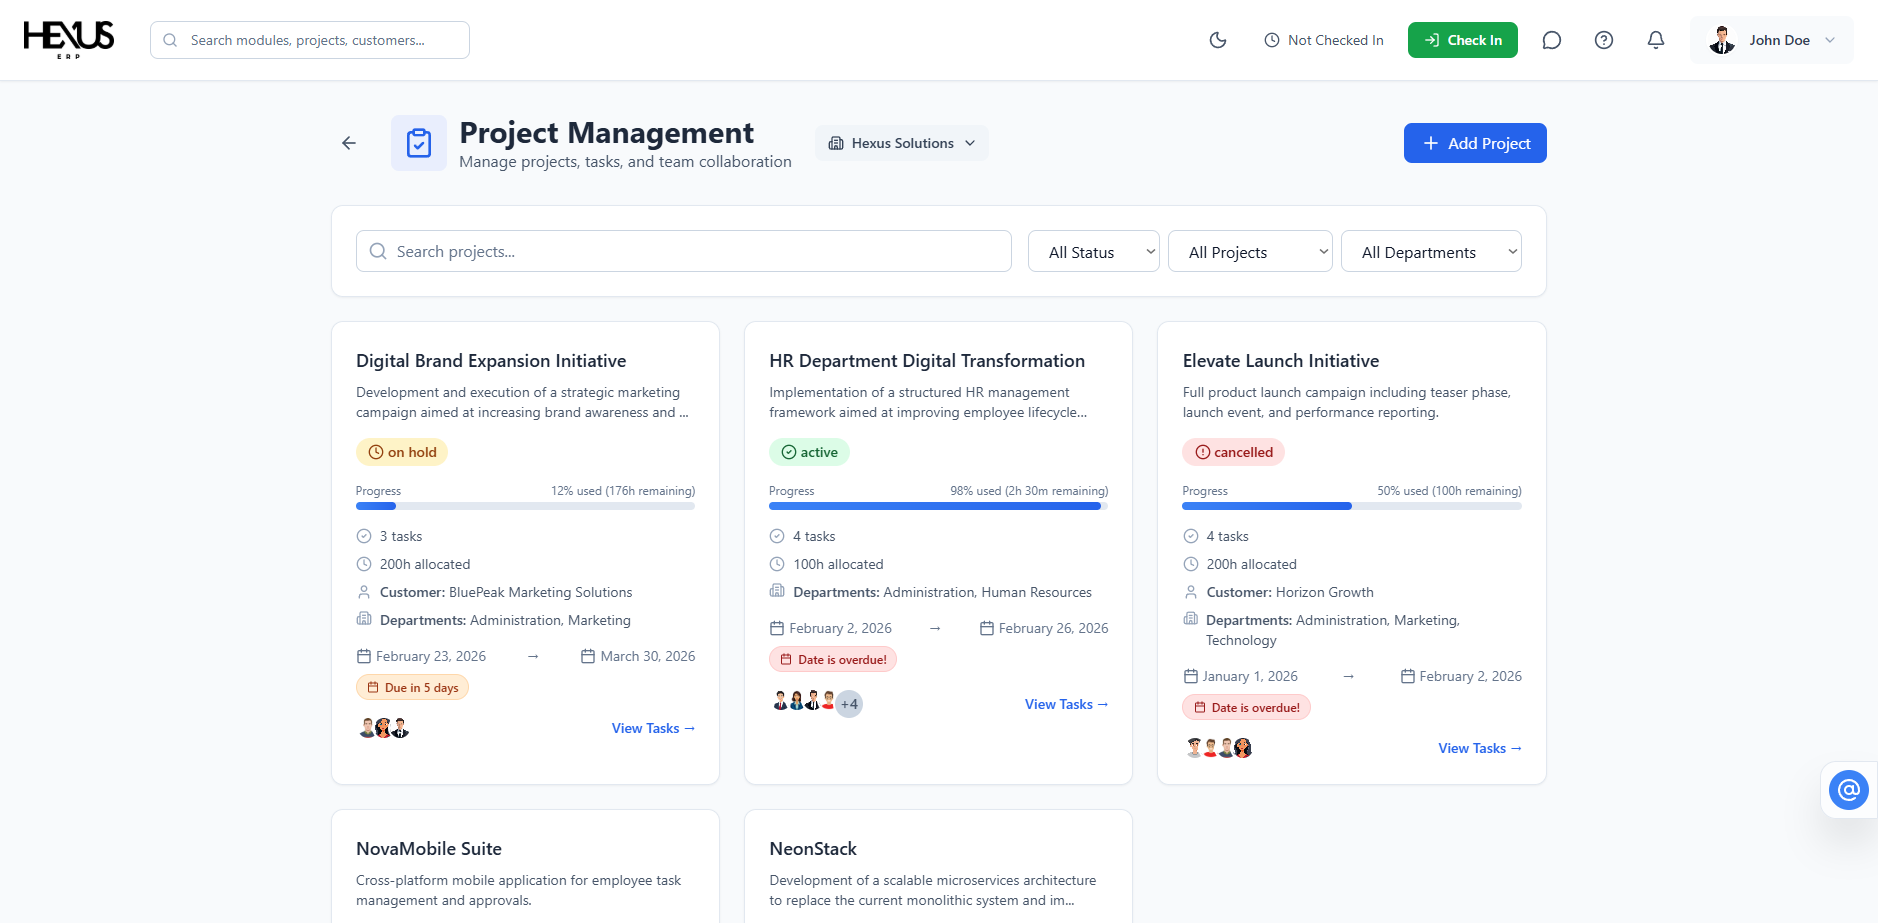Screen dimensions: 1878x923
Task: Expand the John Doe user menu chevron
Action: (1830, 40)
